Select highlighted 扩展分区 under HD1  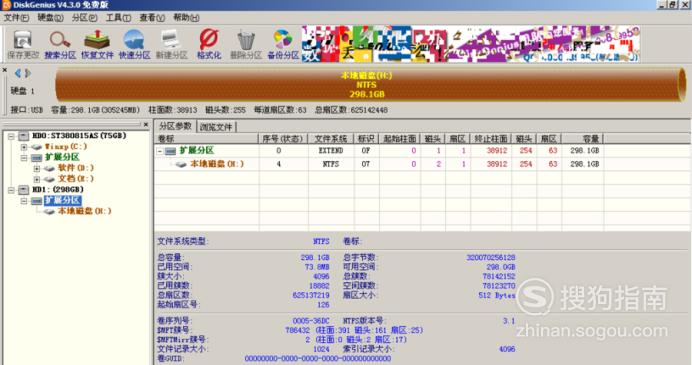pyautogui.click(x=62, y=200)
